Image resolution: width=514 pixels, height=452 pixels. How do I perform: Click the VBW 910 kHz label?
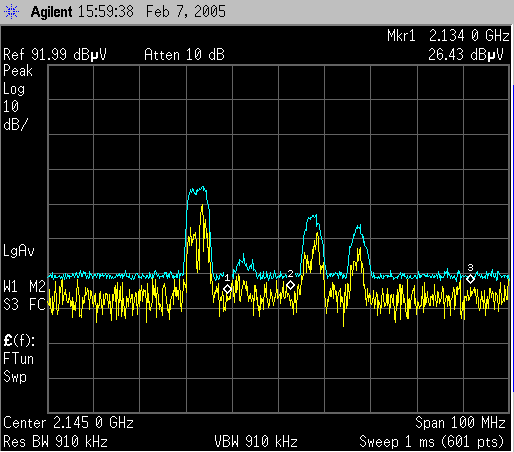256,442
